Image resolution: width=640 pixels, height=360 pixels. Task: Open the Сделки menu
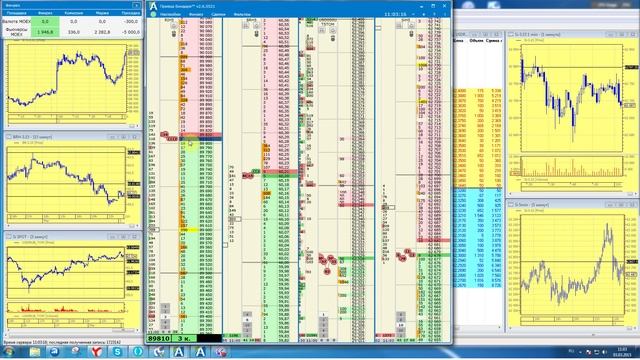coord(218,14)
